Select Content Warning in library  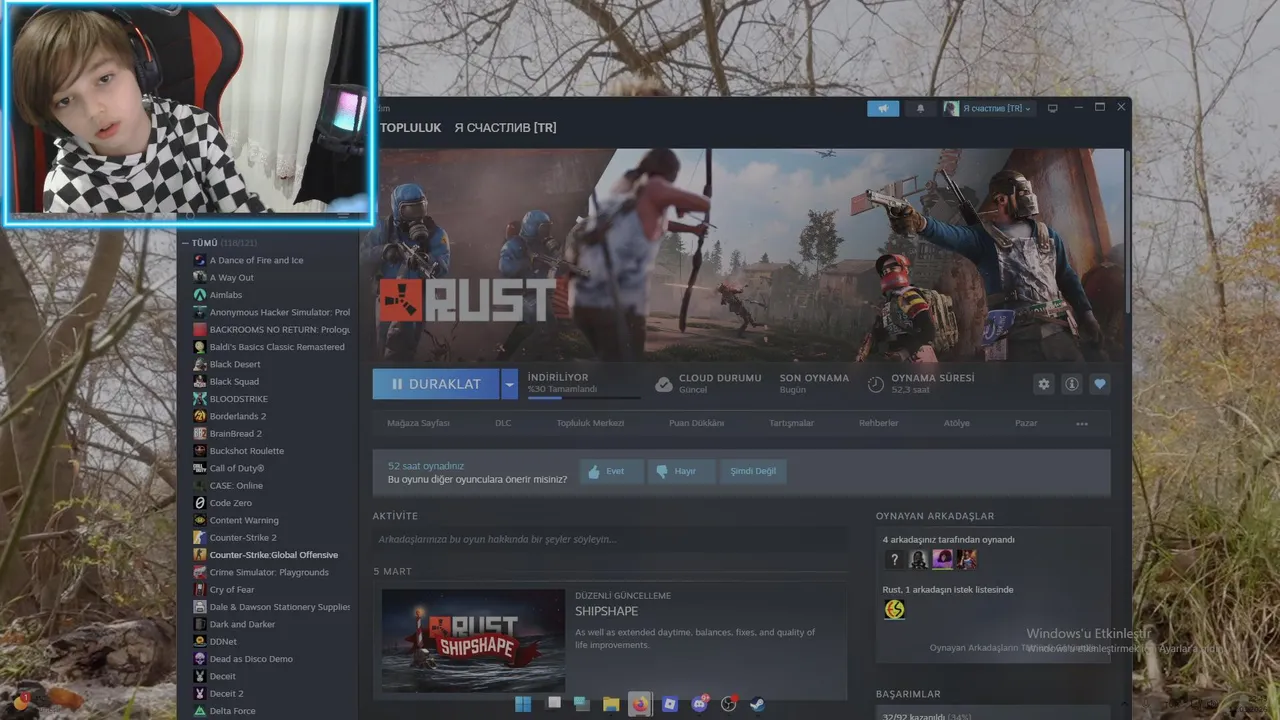[244, 520]
